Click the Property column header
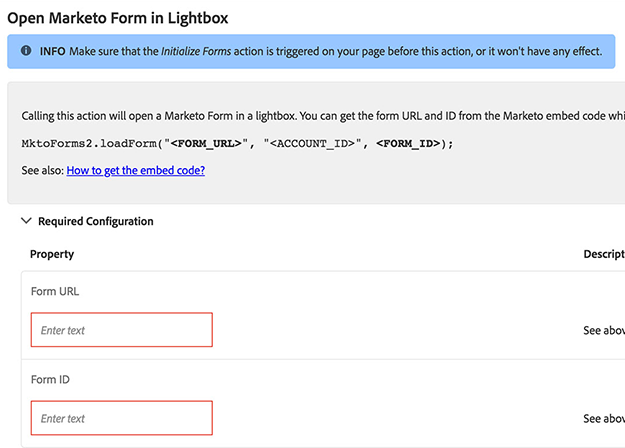The height and width of the screenshot is (448, 625). click(52, 254)
